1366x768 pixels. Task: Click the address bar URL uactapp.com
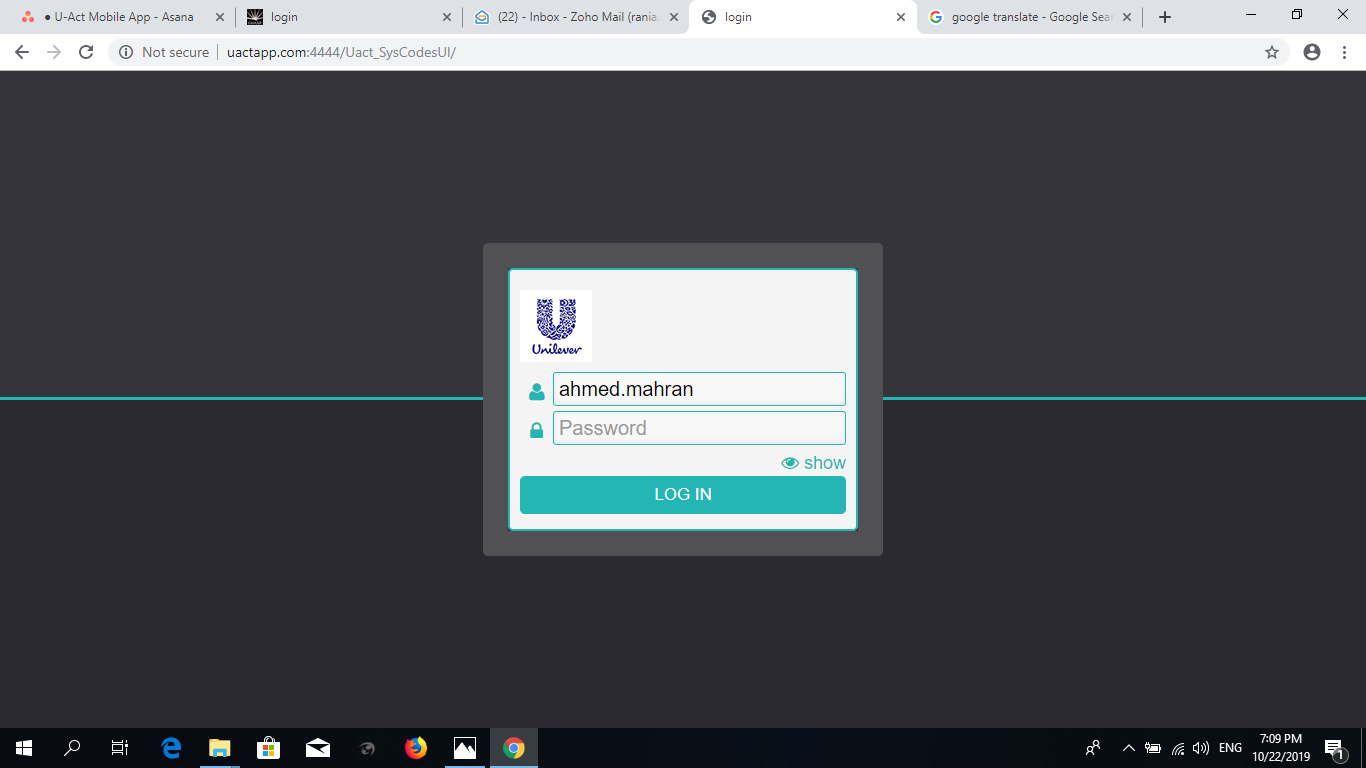341,52
